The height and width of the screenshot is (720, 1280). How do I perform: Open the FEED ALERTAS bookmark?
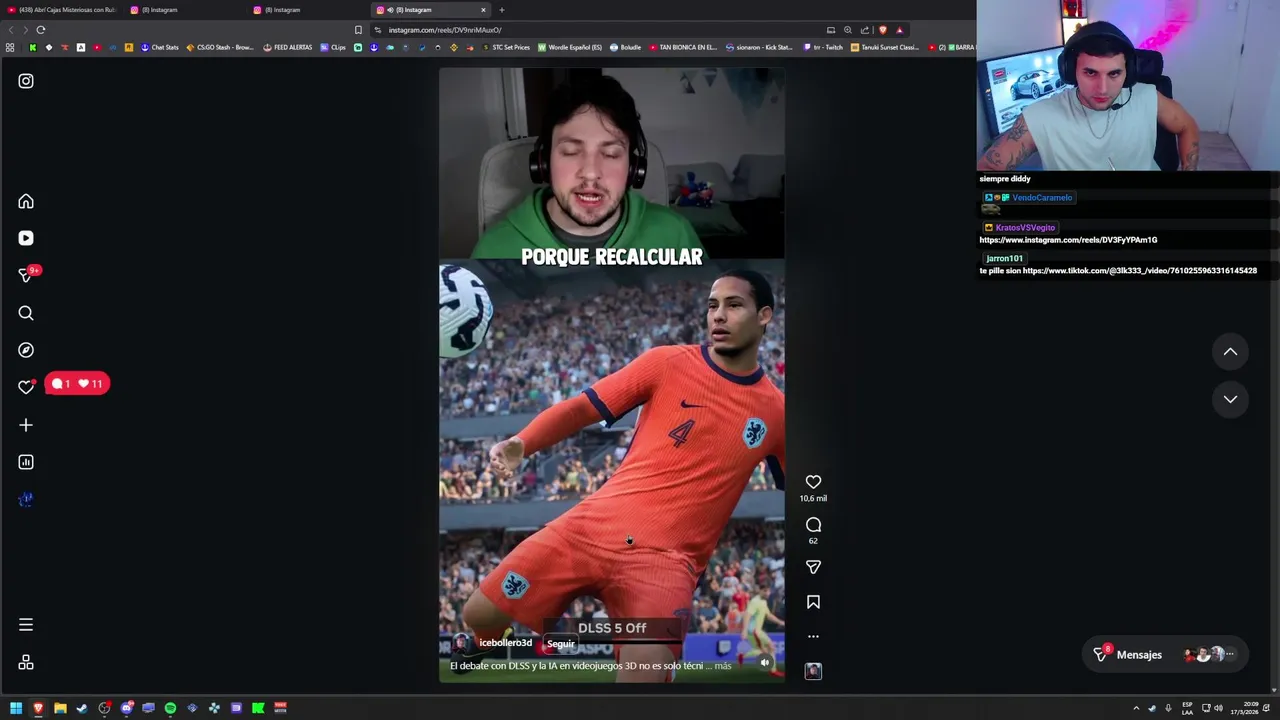click(288, 47)
